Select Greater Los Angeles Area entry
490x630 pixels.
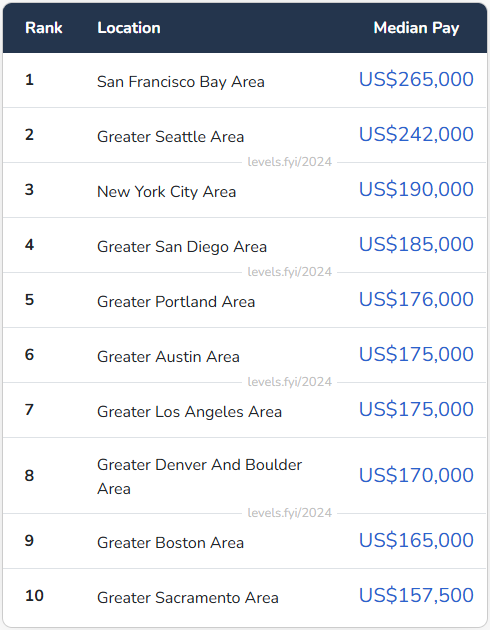[190, 412]
